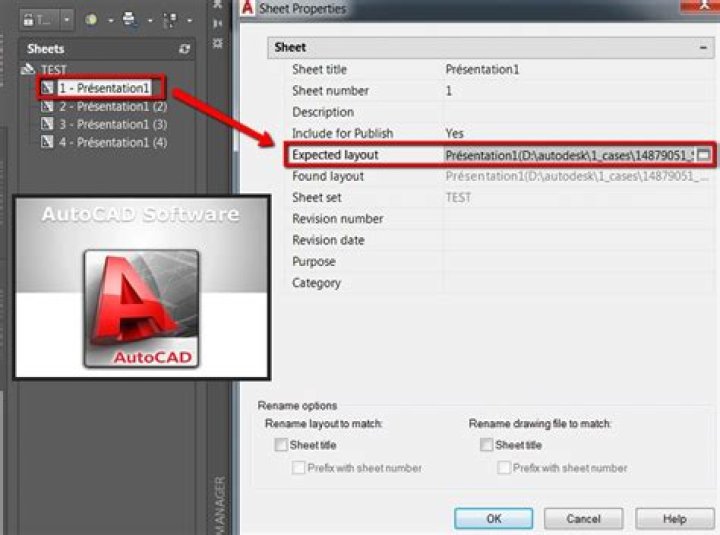This screenshot has height=535, width=720.
Task: Open the sheet set lock control
Action: (39, 20)
